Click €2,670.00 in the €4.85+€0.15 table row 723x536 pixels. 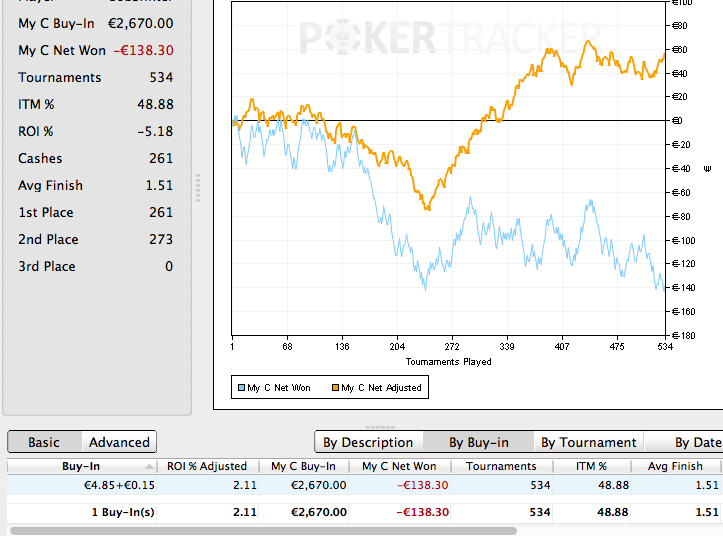tap(319, 485)
